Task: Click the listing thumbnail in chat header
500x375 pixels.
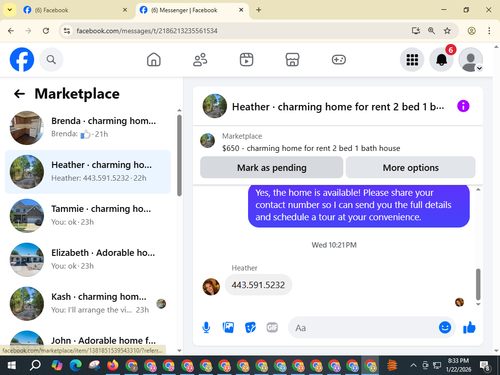Action: (215, 106)
